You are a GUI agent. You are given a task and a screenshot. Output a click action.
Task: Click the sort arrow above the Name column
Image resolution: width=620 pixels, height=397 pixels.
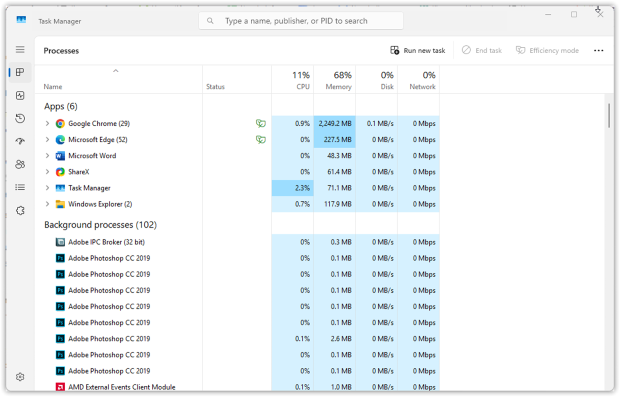[115, 71]
